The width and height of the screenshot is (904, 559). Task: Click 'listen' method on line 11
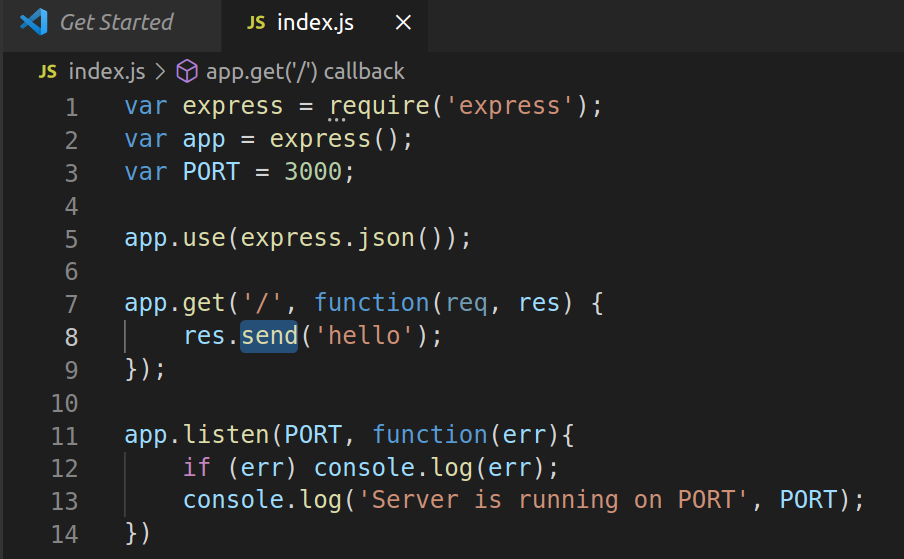pyautogui.click(x=226, y=435)
